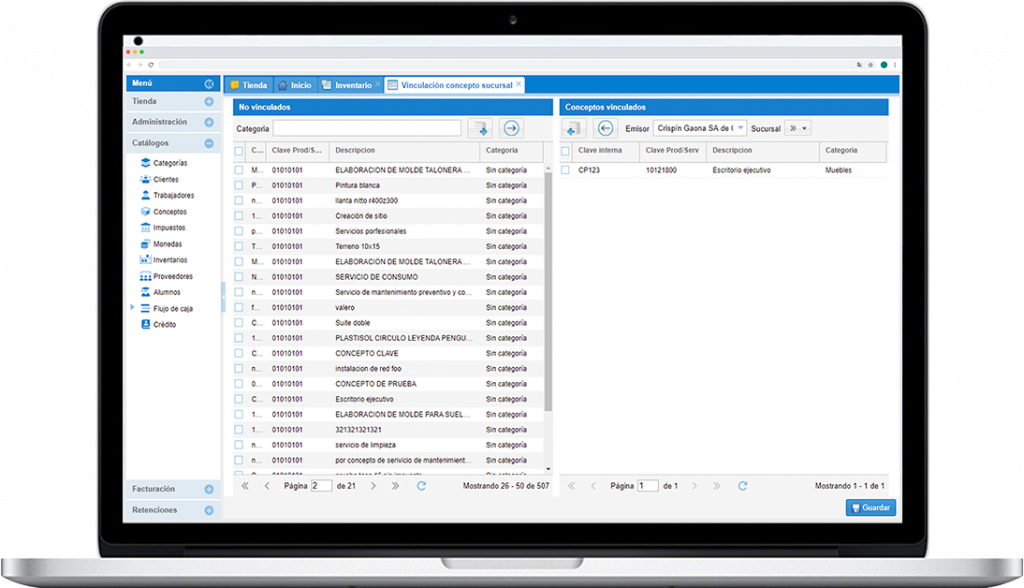Switch to the Inventario tab

click(x=352, y=85)
